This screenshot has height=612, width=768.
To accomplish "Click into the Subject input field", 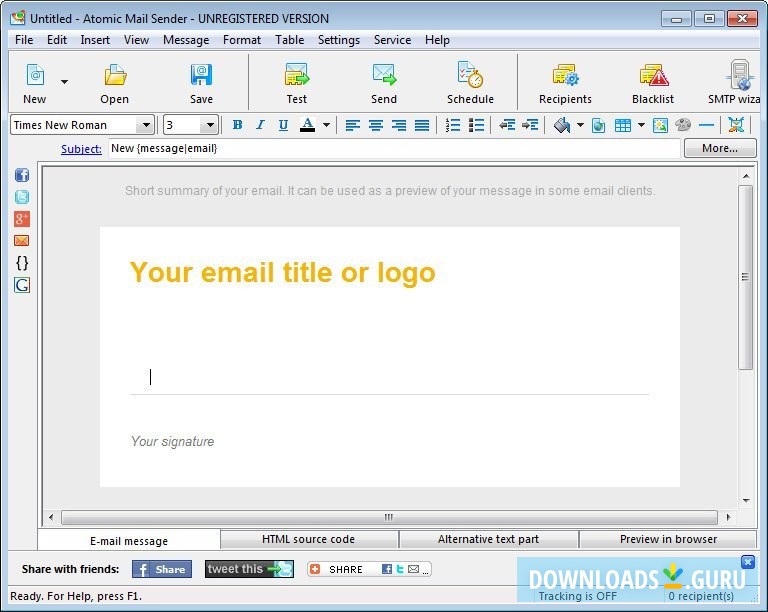I will pyautogui.click(x=394, y=148).
